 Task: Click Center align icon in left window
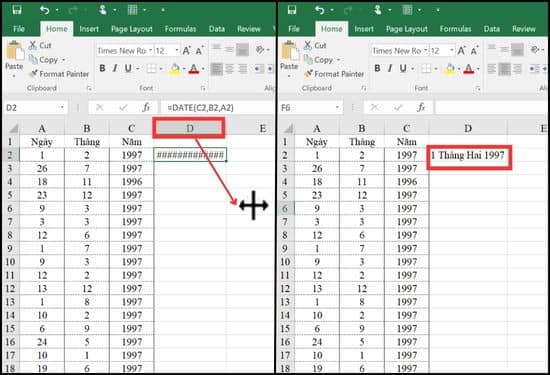pyautogui.click(x=230, y=68)
